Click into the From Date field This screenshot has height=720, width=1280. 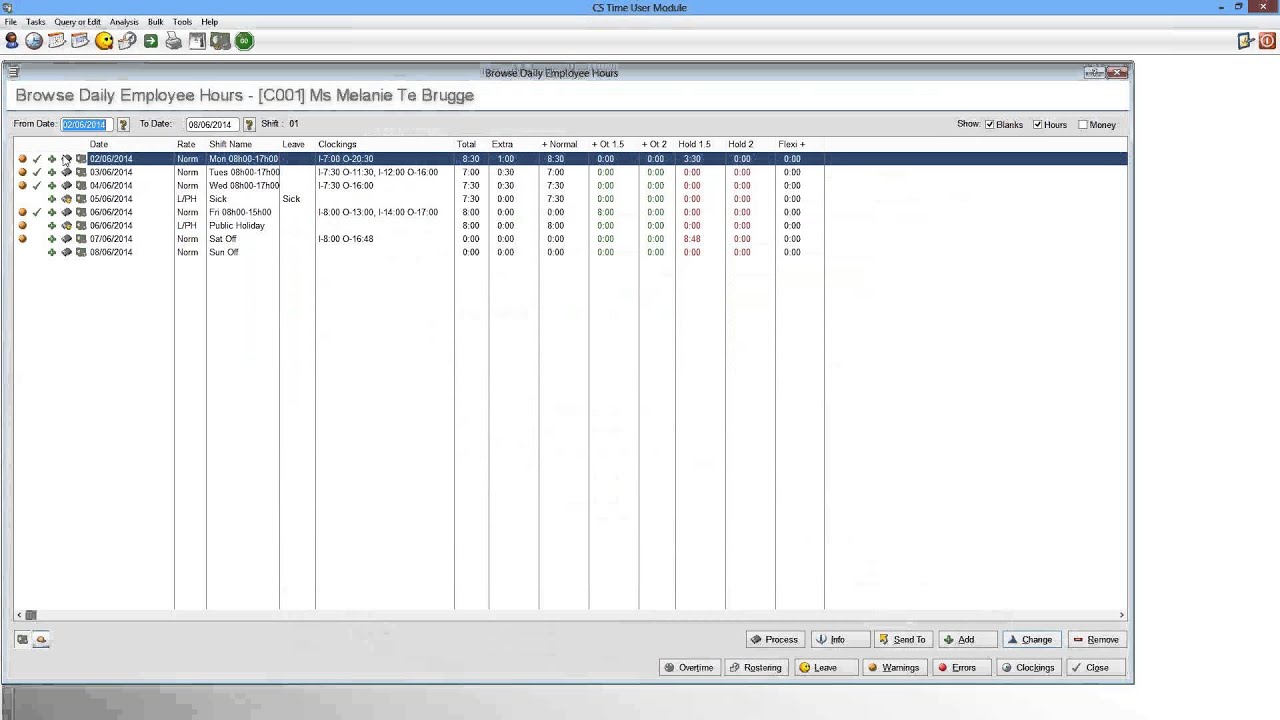[88, 125]
